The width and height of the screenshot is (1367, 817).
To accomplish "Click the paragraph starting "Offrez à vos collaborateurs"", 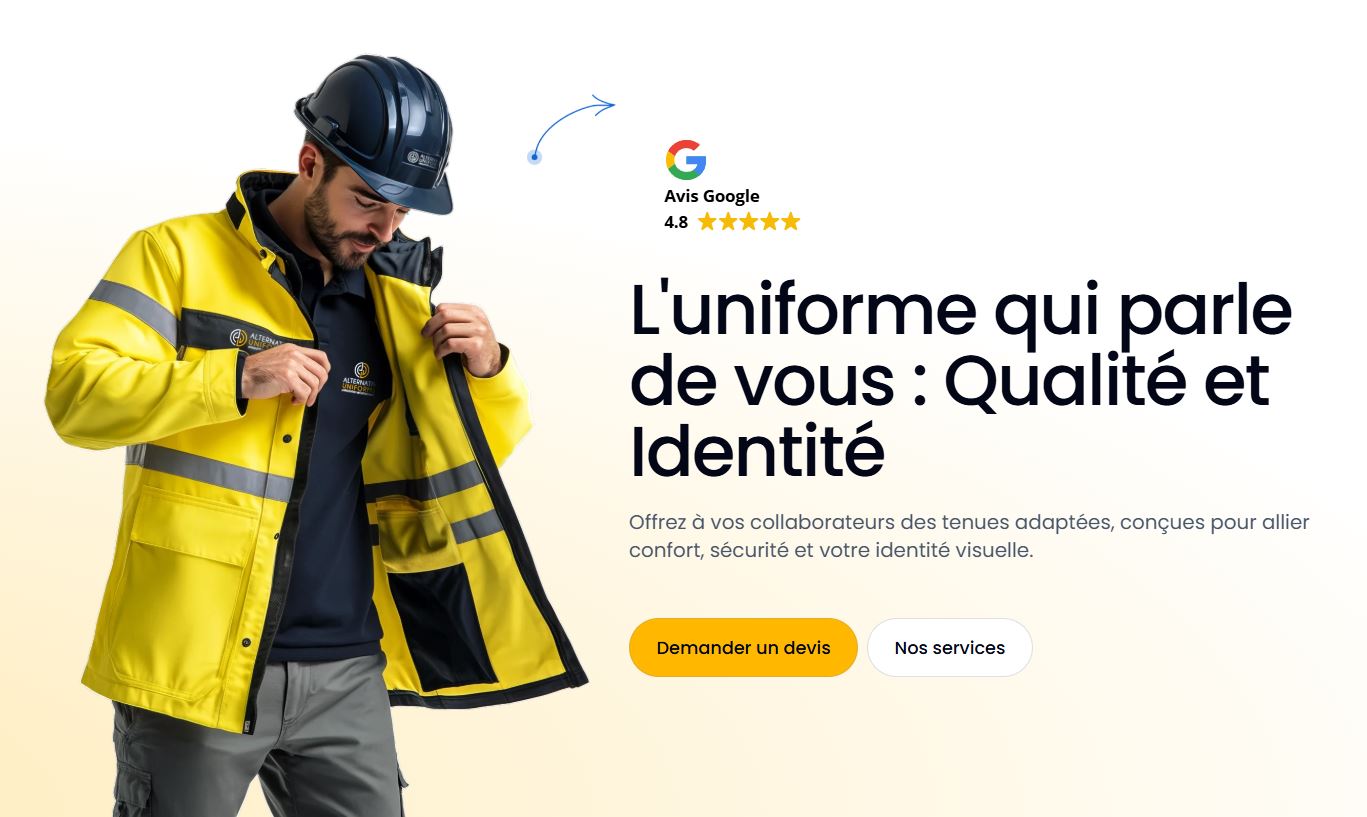I will click(x=969, y=536).
